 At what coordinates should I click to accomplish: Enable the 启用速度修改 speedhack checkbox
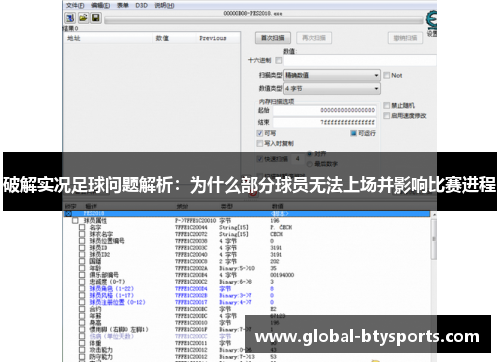pos(387,116)
